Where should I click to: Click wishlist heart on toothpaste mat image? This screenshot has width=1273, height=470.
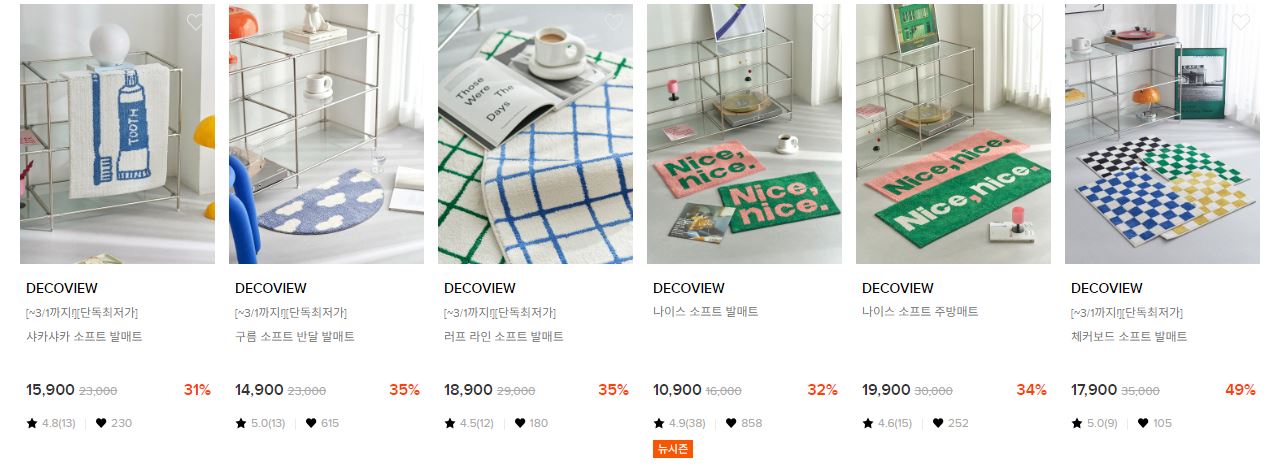[195, 22]
